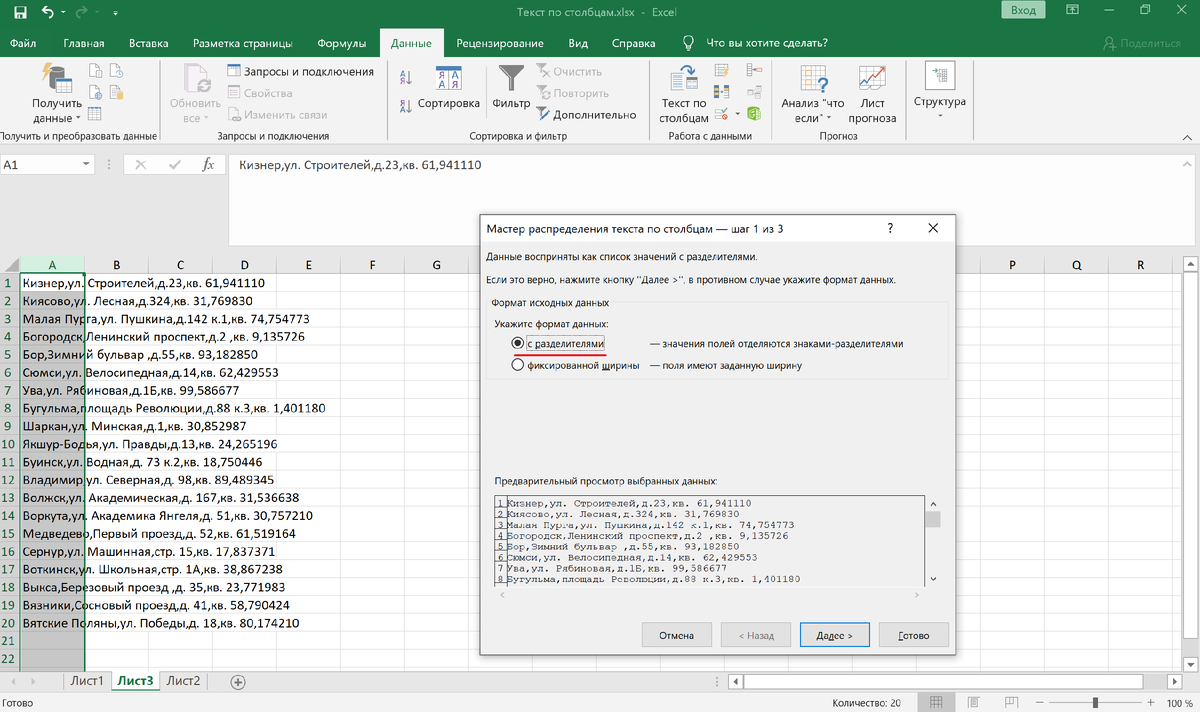Click the zoom in plus button

coord(1152,703)
